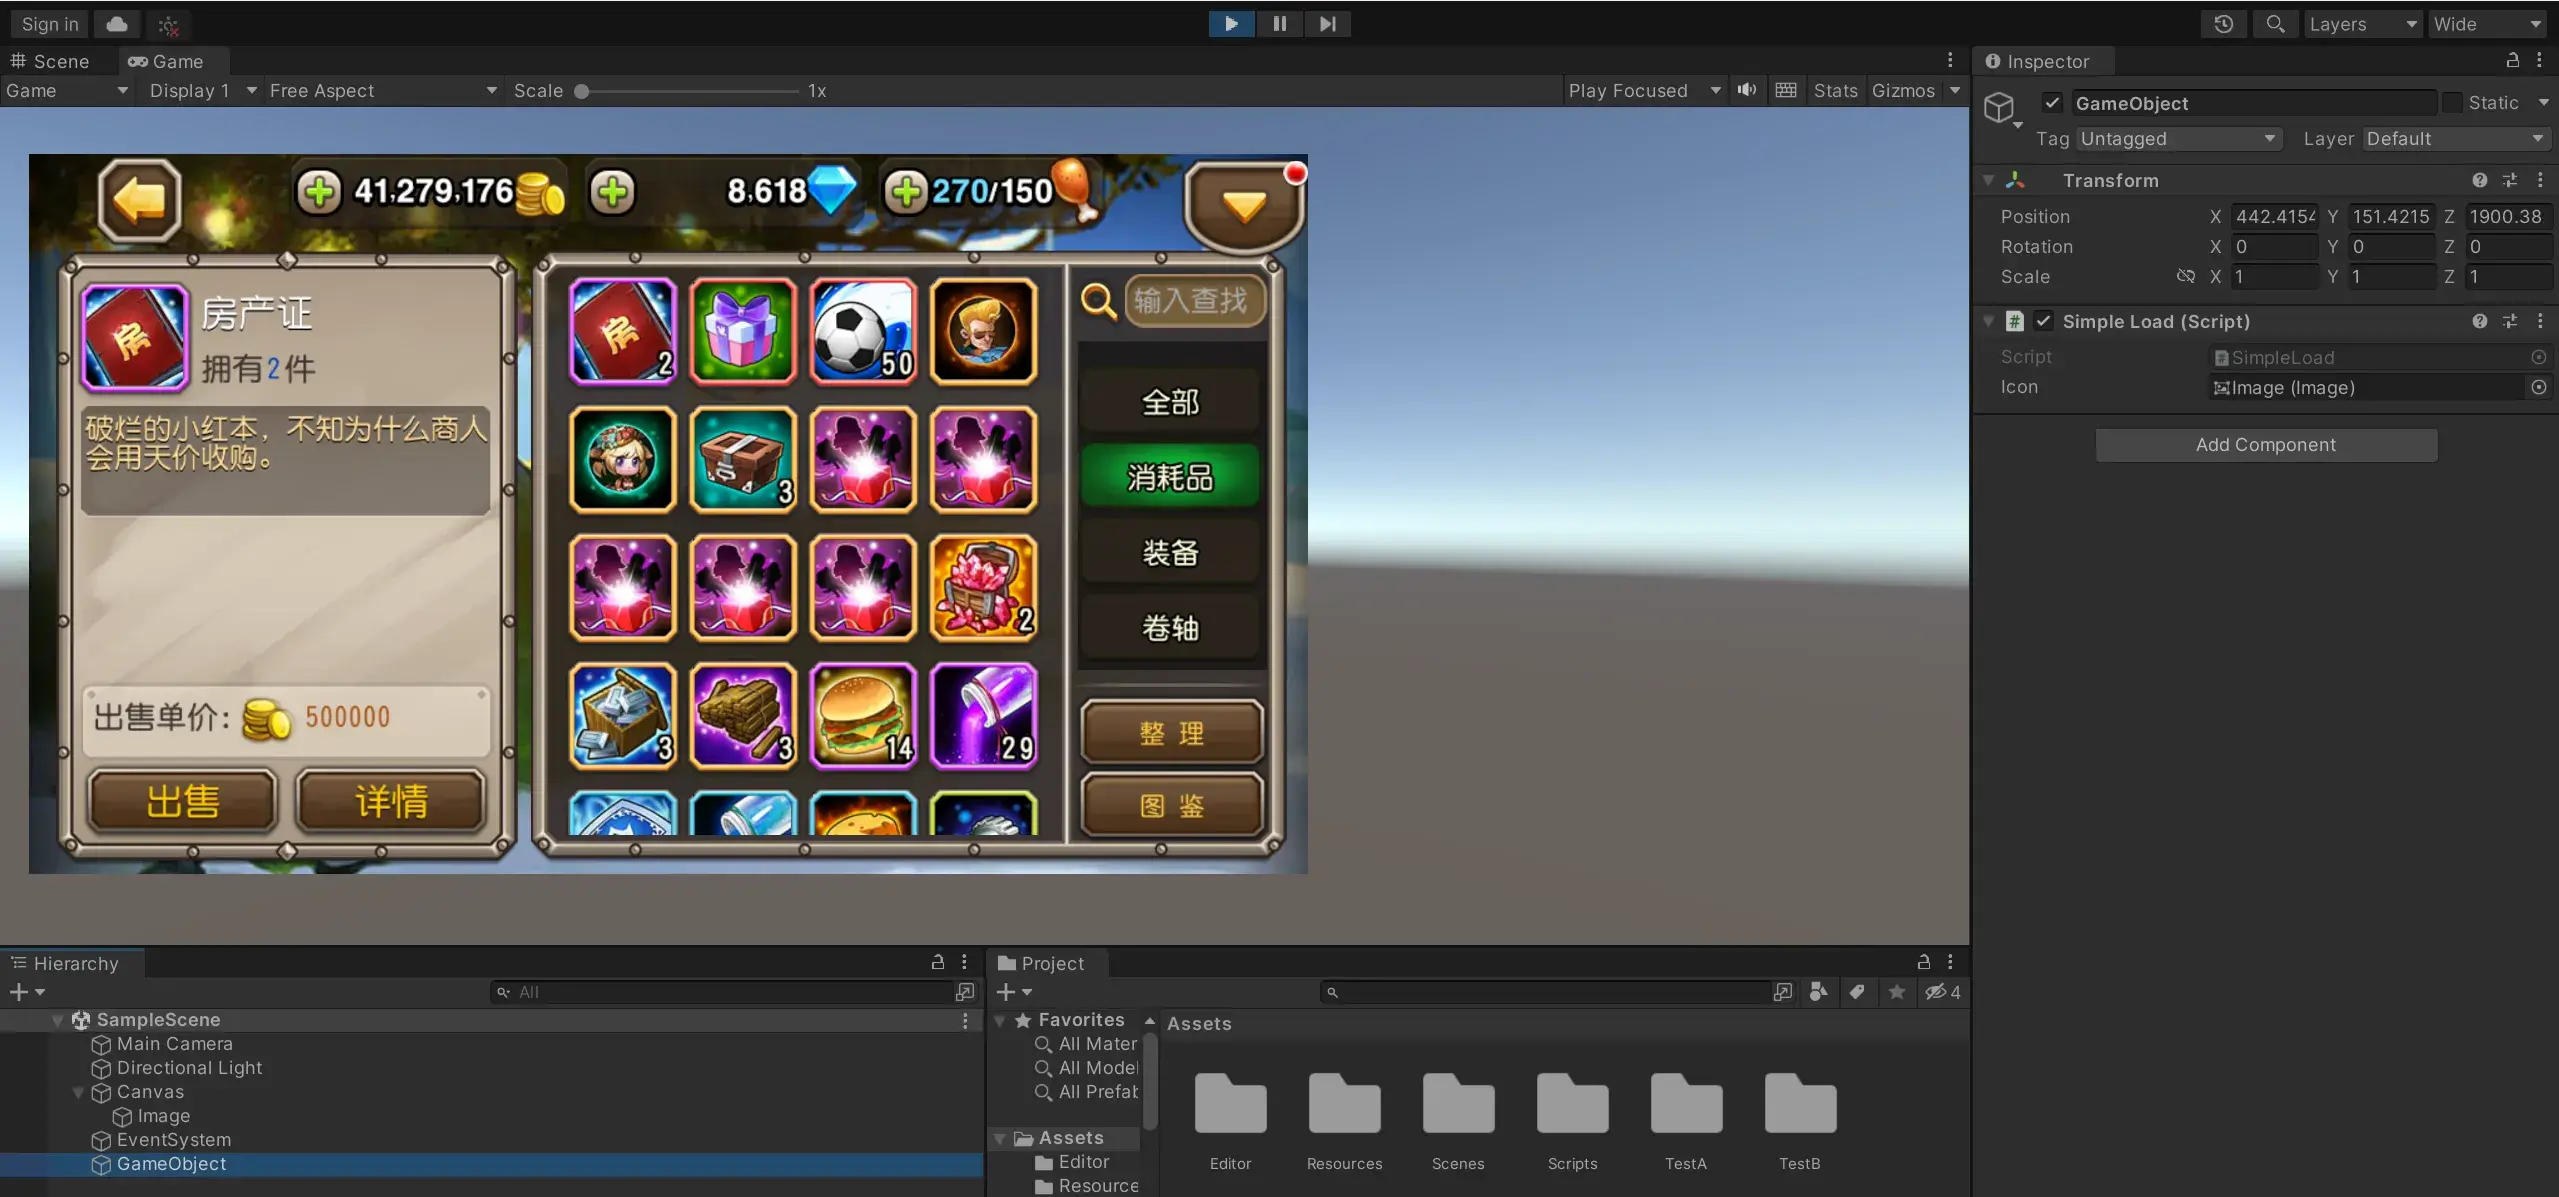2559x1197 pixels.
Task: Open the Display 1 dropdown
Action: click(203, 90)
